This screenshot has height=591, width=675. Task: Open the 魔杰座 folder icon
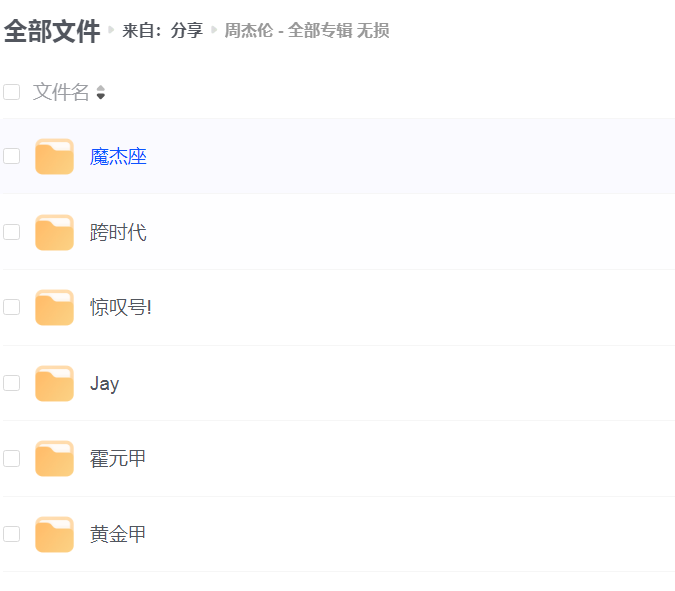click(54, 156)
